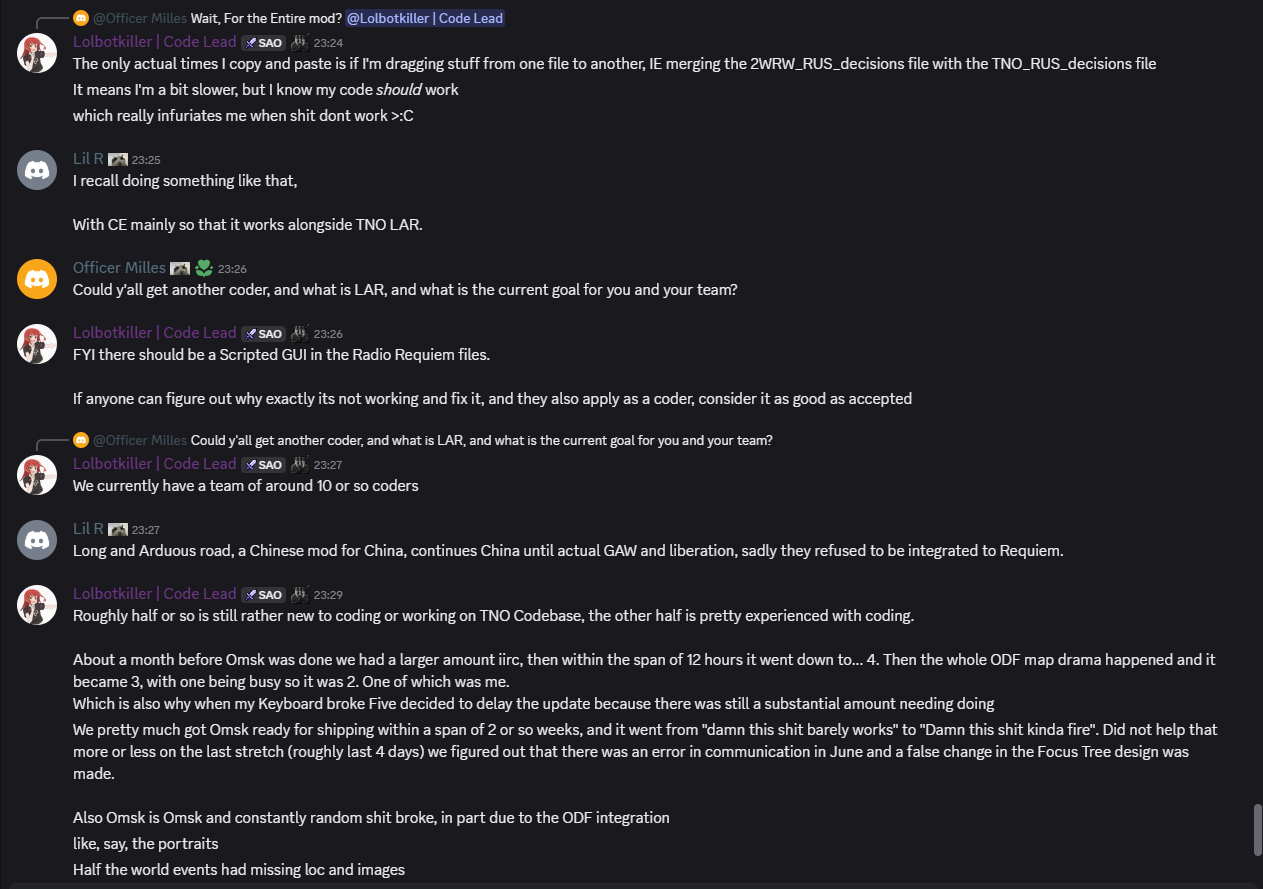Click the chat scrollbar thumb

(x=1257, y=829)
